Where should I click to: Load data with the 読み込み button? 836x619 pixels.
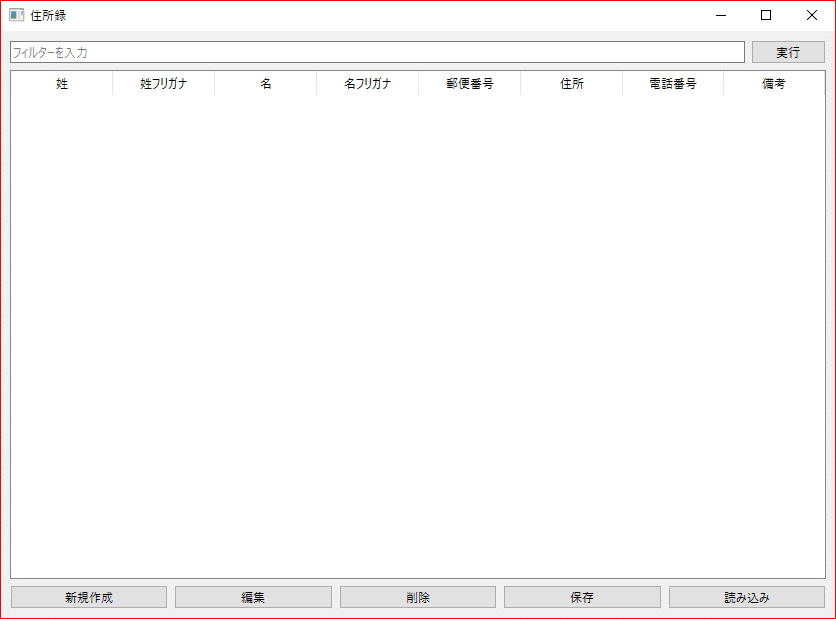(746, 597)
